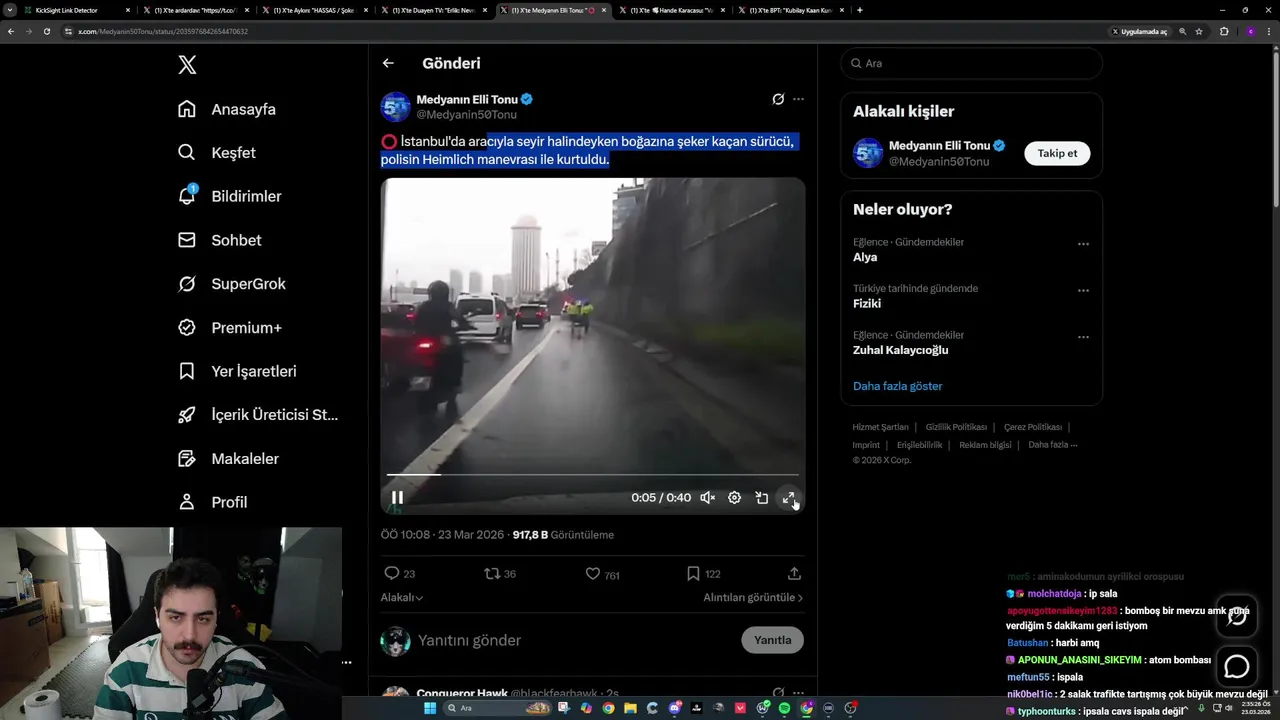Bookmark this page with the star

coord(1199,31)
